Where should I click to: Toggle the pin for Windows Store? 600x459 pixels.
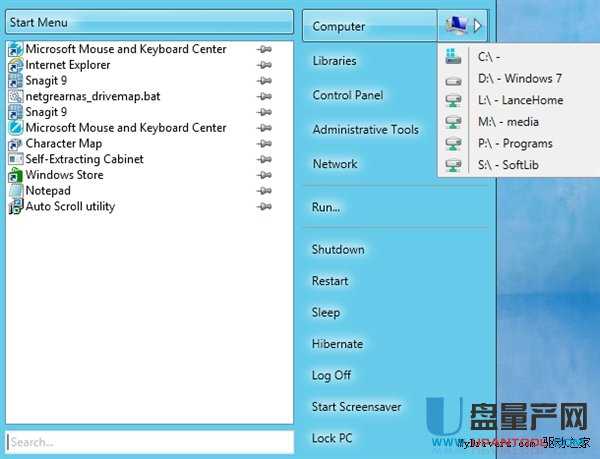click(264, 175)
